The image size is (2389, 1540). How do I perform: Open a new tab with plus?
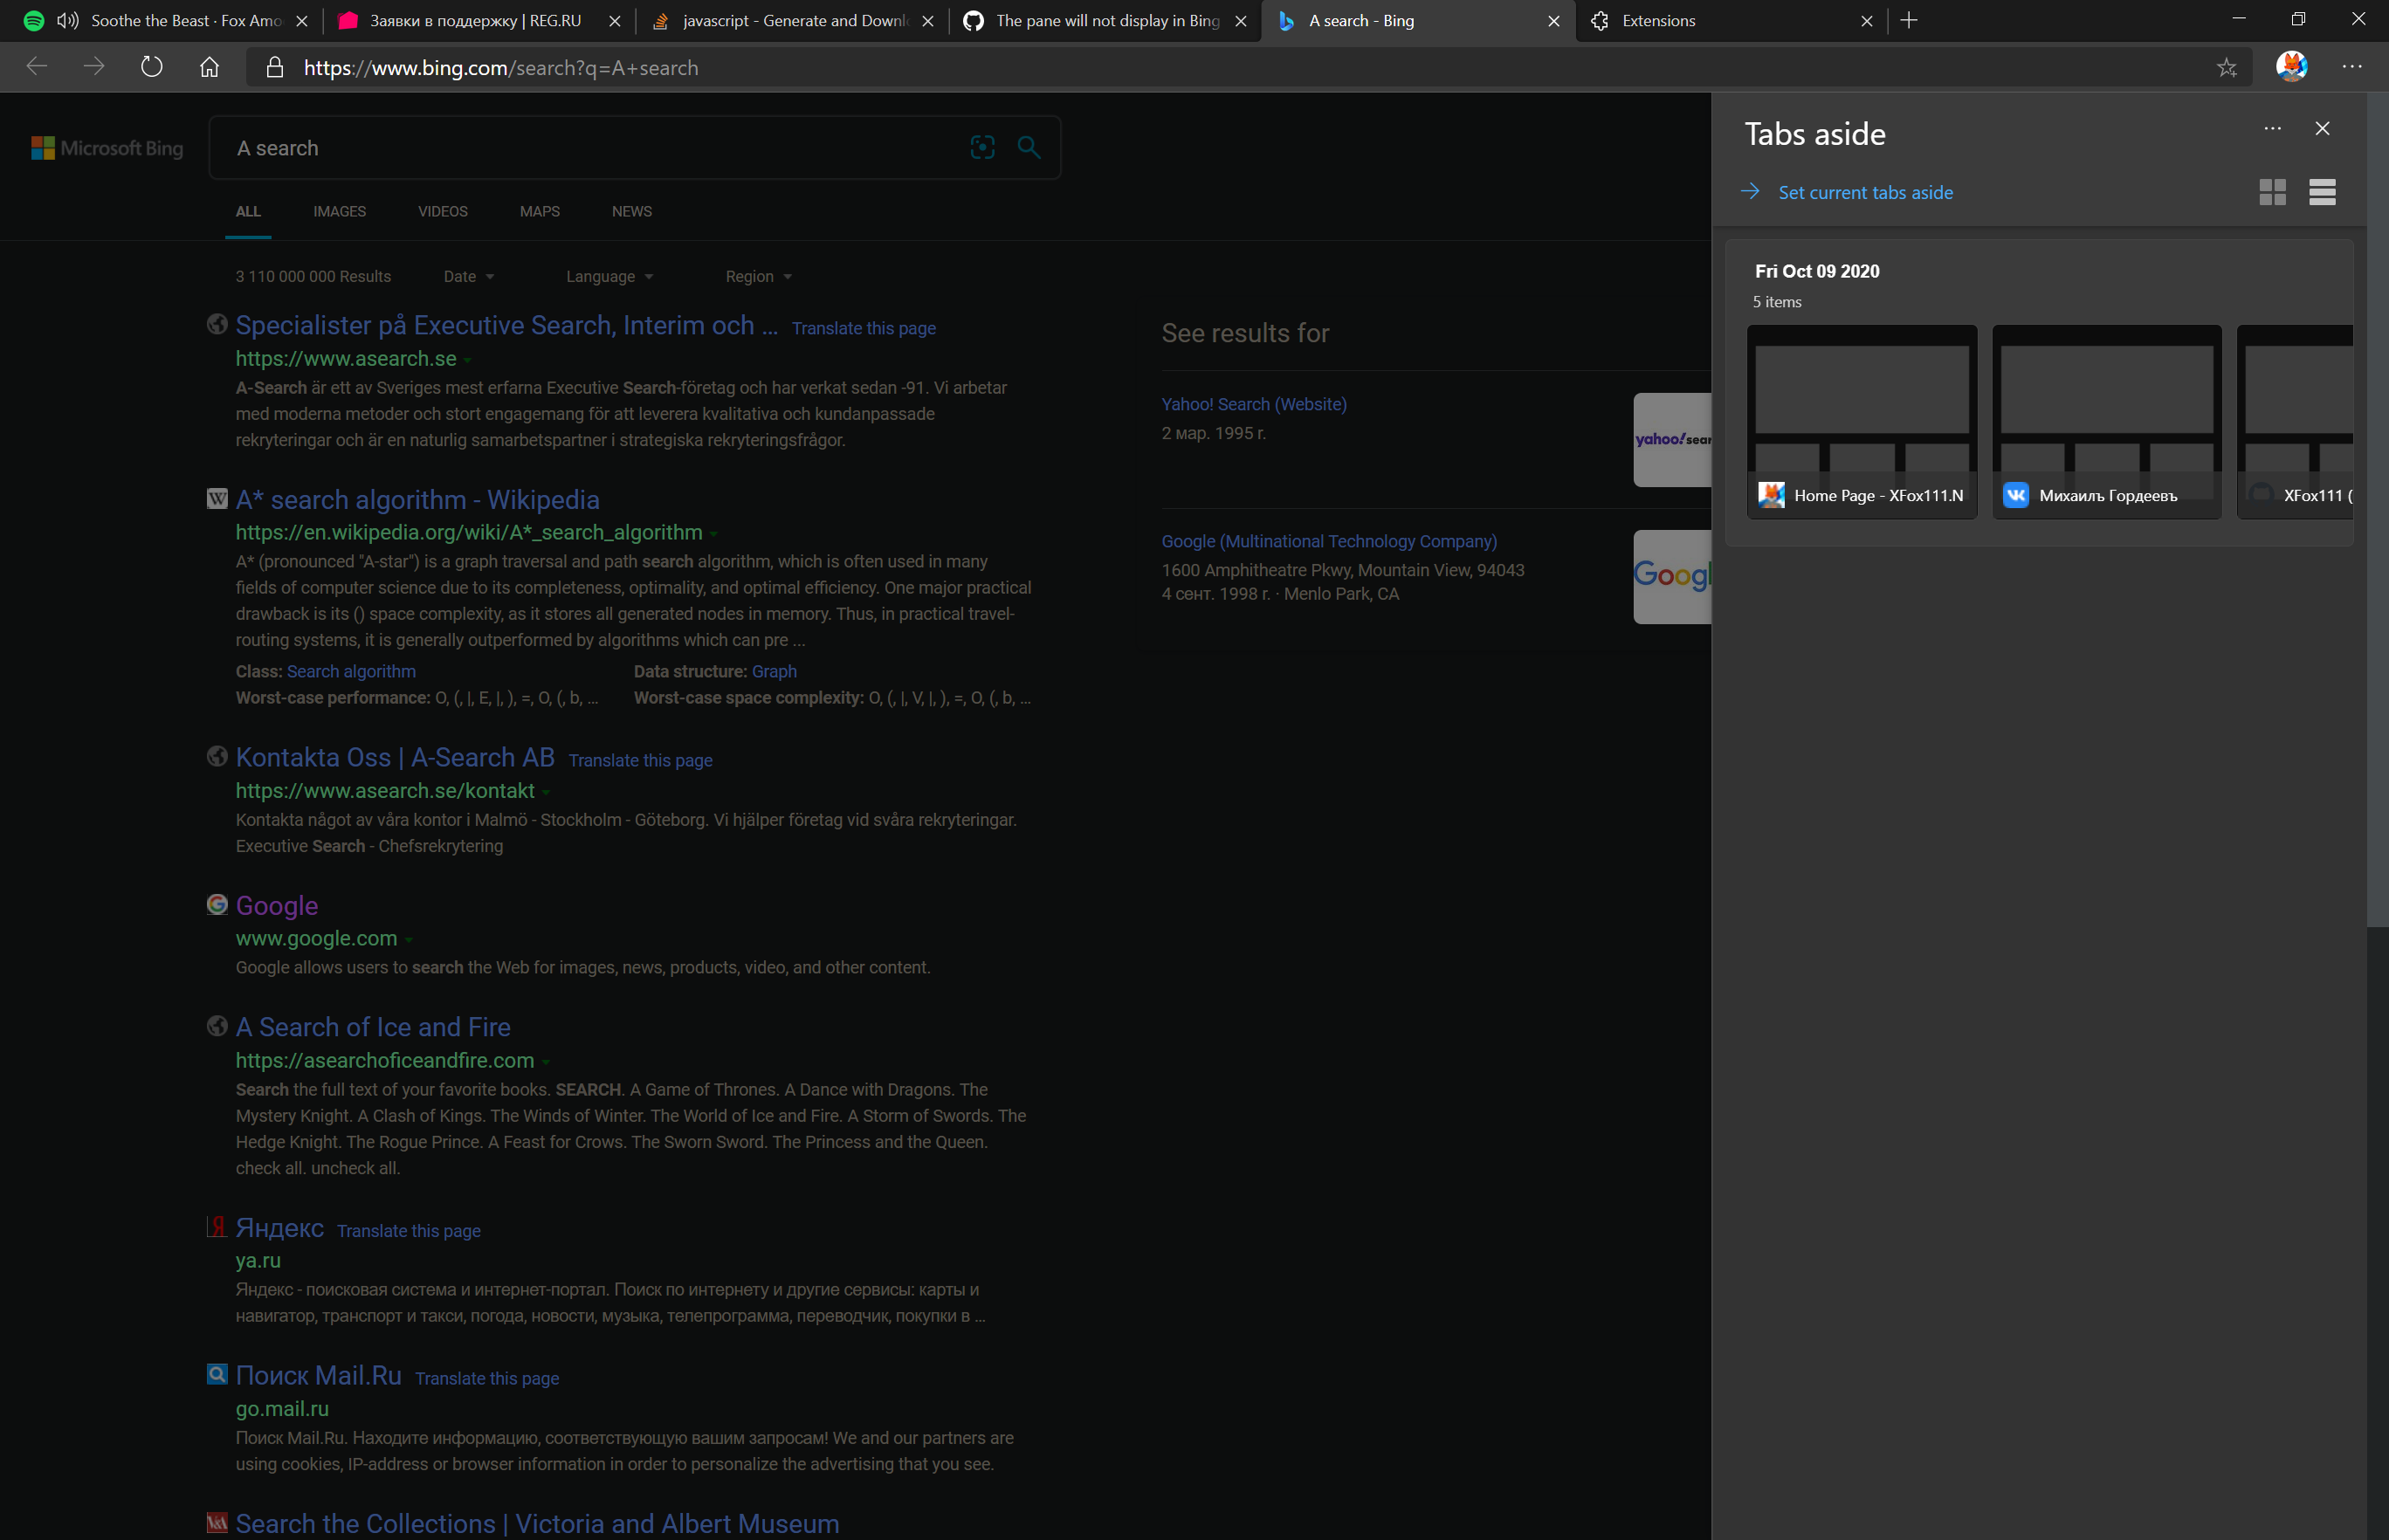point(1908,20)
